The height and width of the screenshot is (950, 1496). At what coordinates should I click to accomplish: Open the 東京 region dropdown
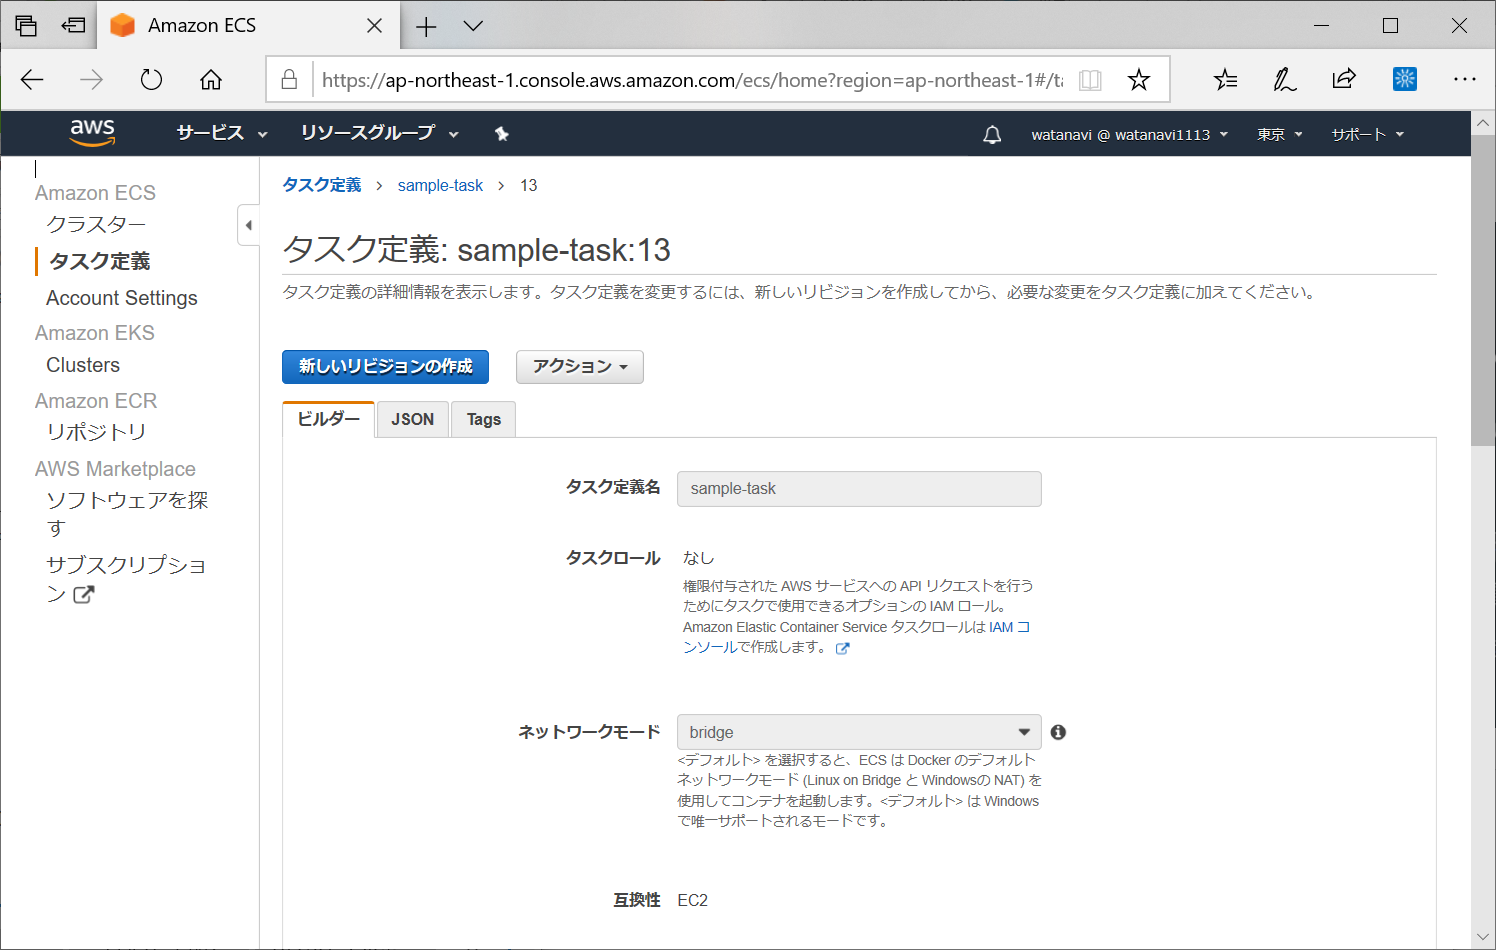[1280, 134]
